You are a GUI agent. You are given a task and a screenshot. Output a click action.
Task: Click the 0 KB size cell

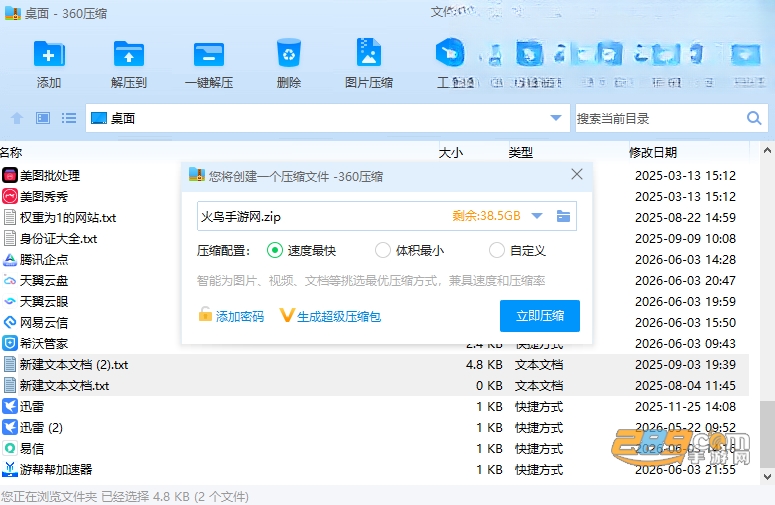pos(489,385)
